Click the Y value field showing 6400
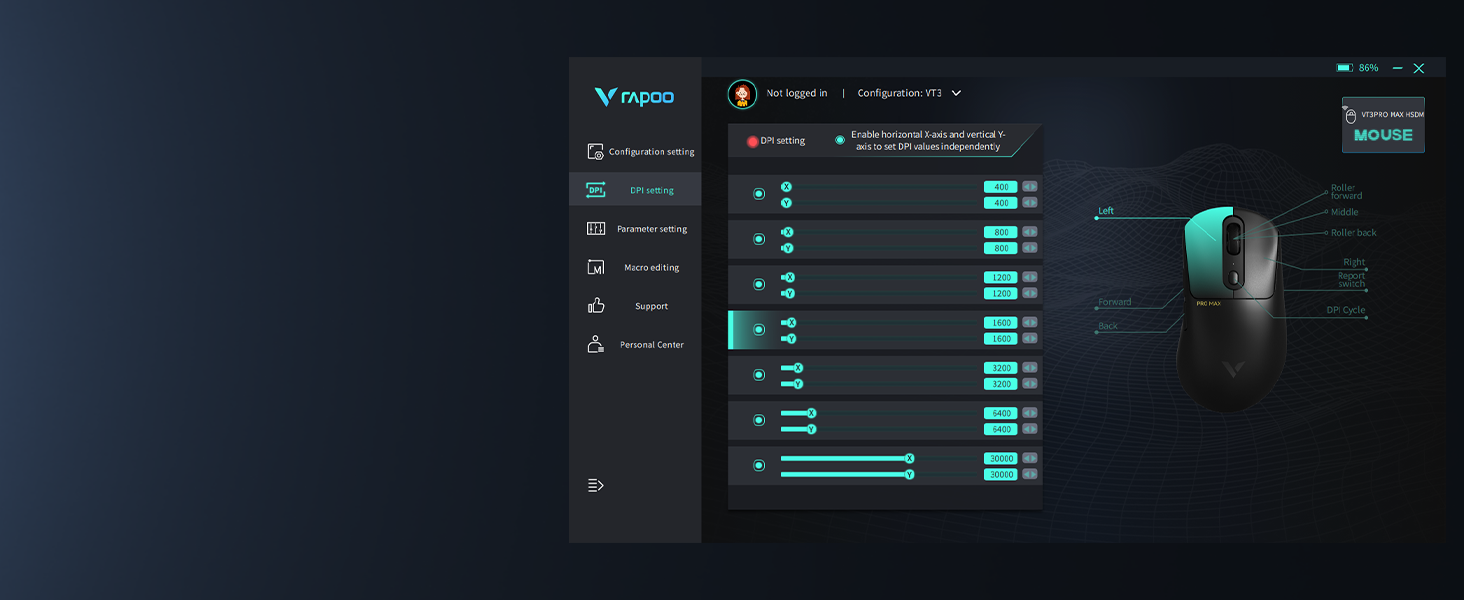This screenshot has height=600, width=1464. coord(1001,429)
